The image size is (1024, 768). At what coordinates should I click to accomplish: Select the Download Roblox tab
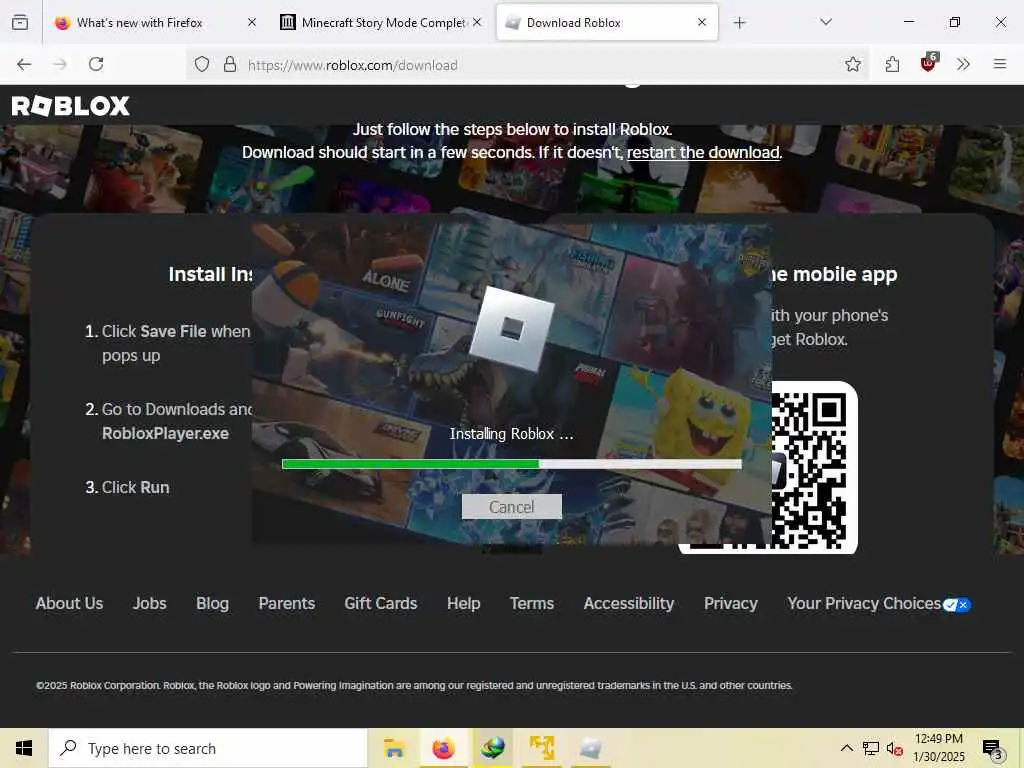607,23
